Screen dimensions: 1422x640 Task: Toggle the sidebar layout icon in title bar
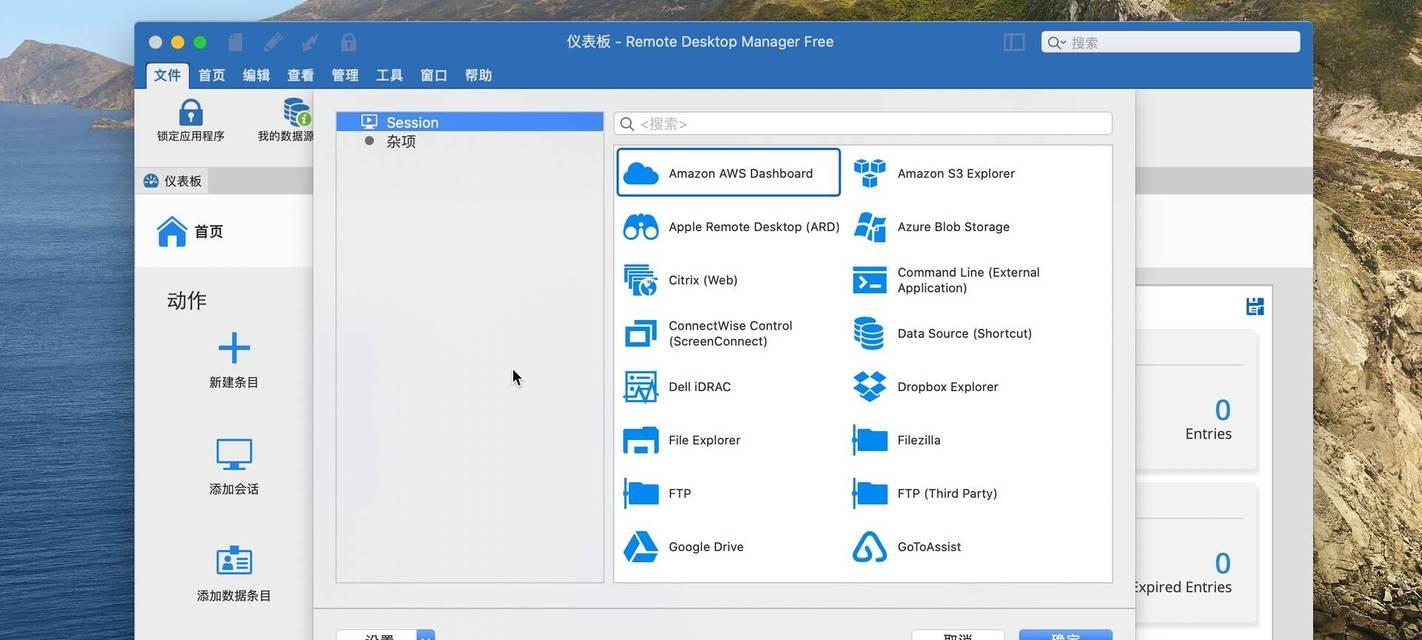coord(1014,42)
